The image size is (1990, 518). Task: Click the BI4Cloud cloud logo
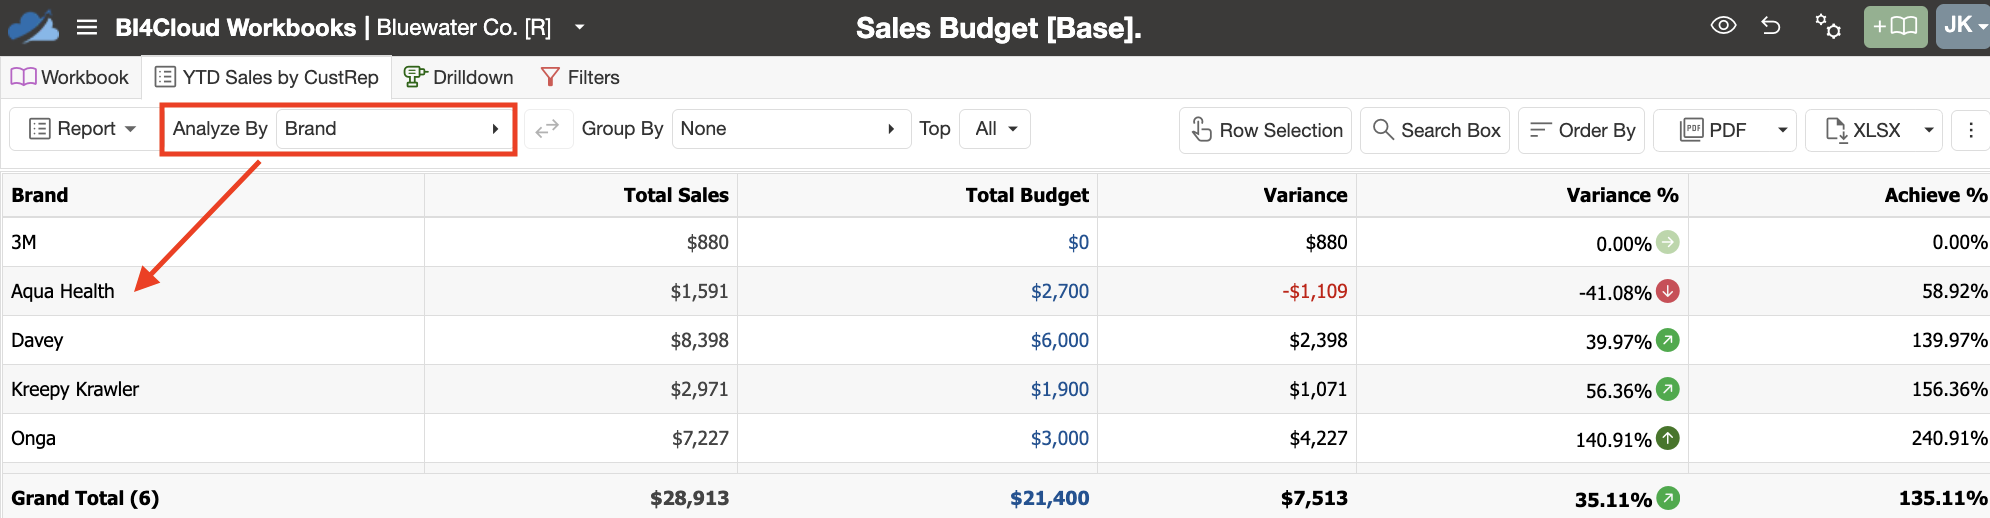pos(33,27)
